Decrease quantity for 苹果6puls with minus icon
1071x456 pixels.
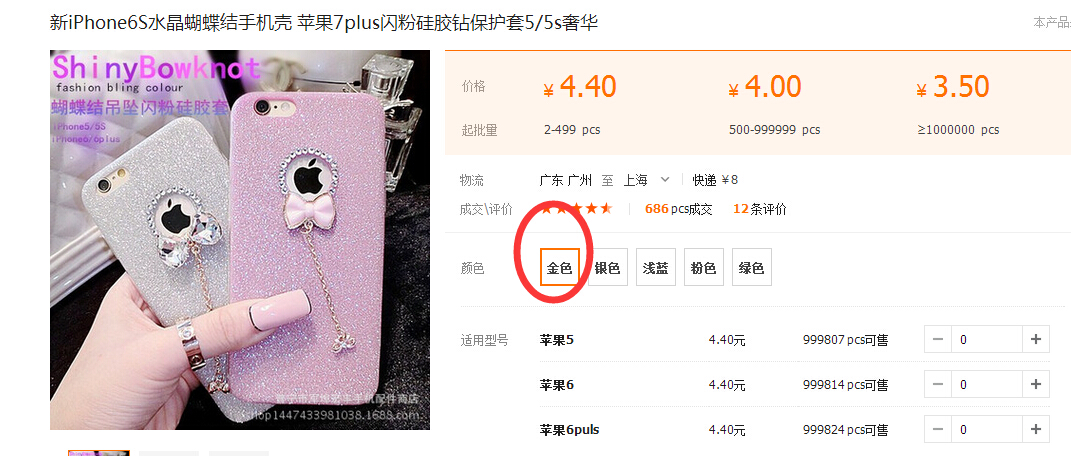[x=938, y=429]
